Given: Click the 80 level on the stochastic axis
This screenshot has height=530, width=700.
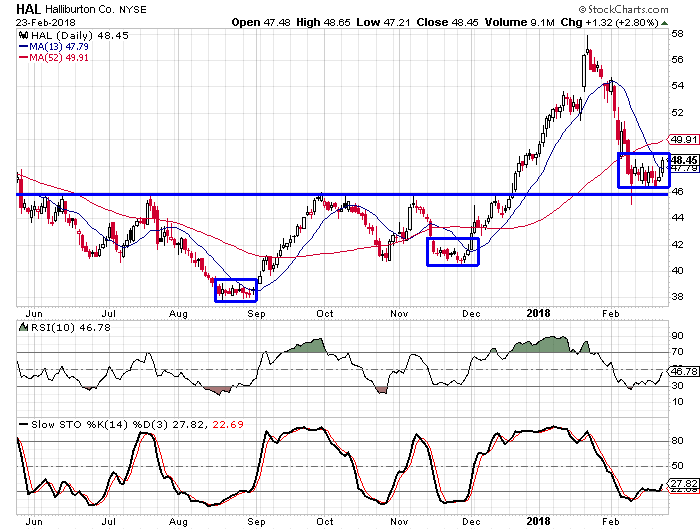Looking at the screenshot, I should click(678, 441).
